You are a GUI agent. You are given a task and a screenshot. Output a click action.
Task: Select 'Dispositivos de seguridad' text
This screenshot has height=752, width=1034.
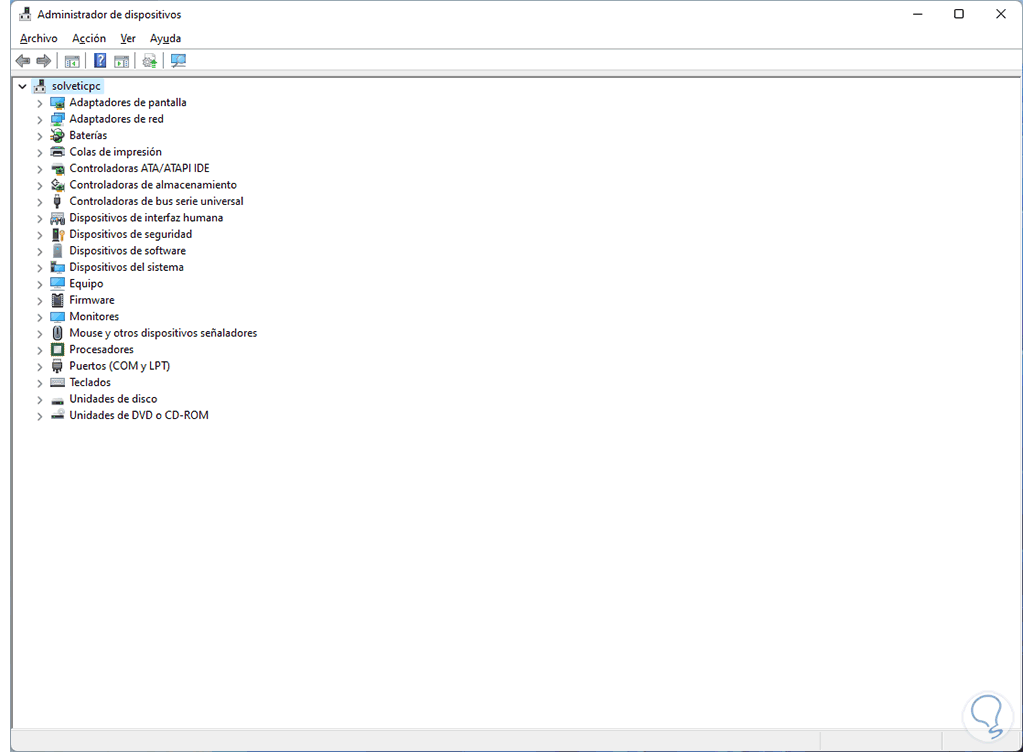point(131,234)
